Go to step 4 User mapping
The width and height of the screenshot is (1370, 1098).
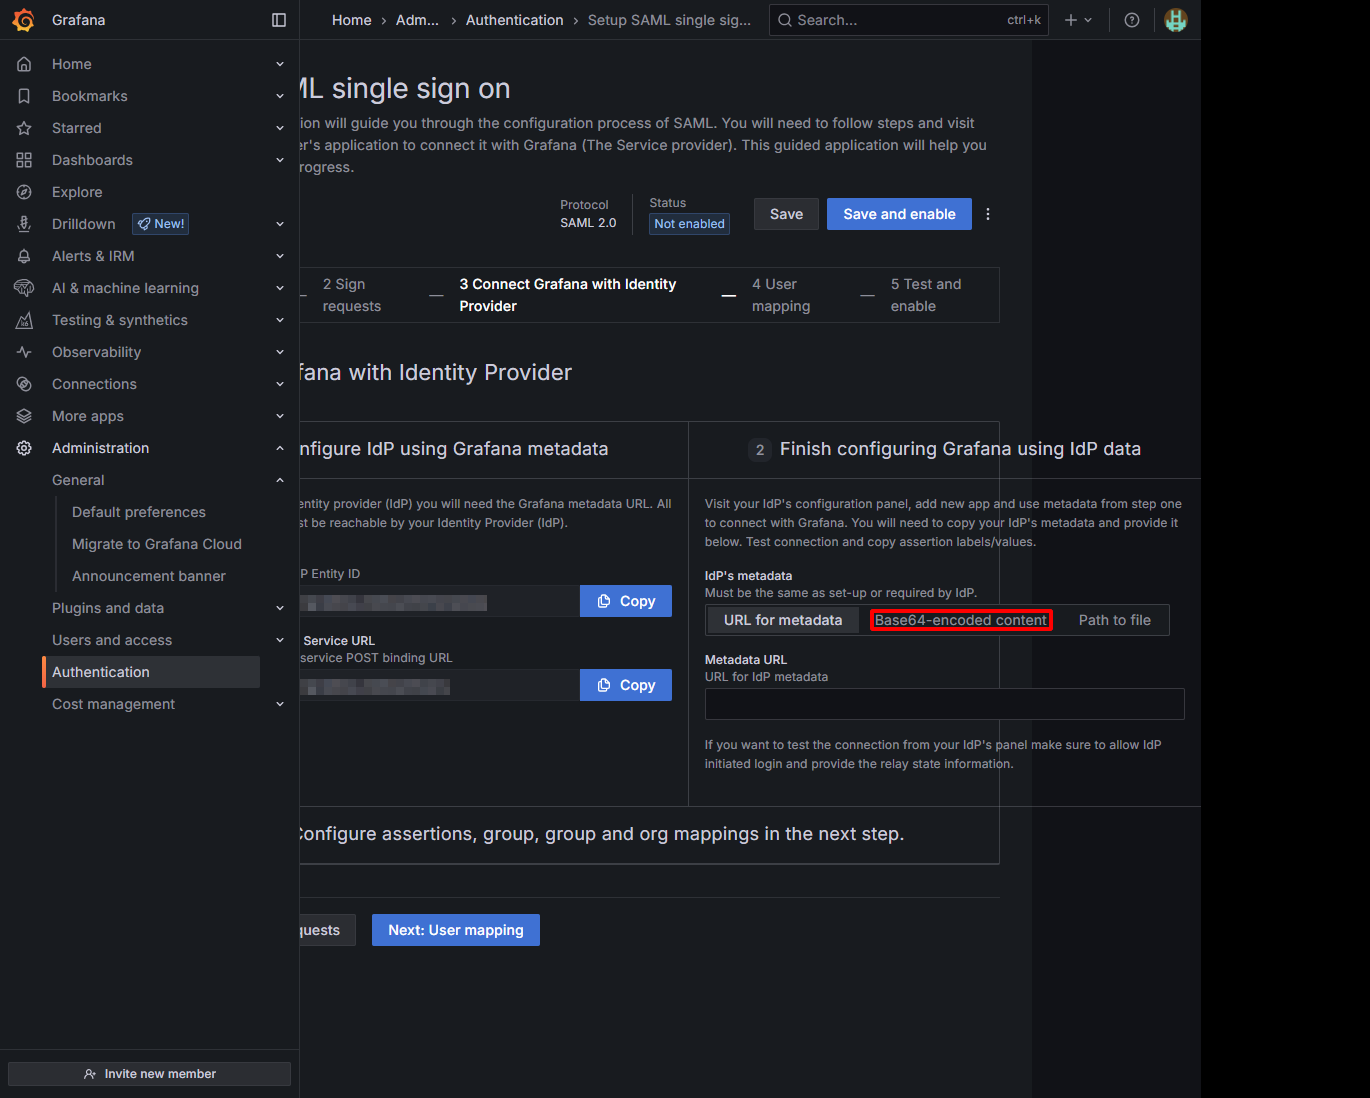[781, 295]
